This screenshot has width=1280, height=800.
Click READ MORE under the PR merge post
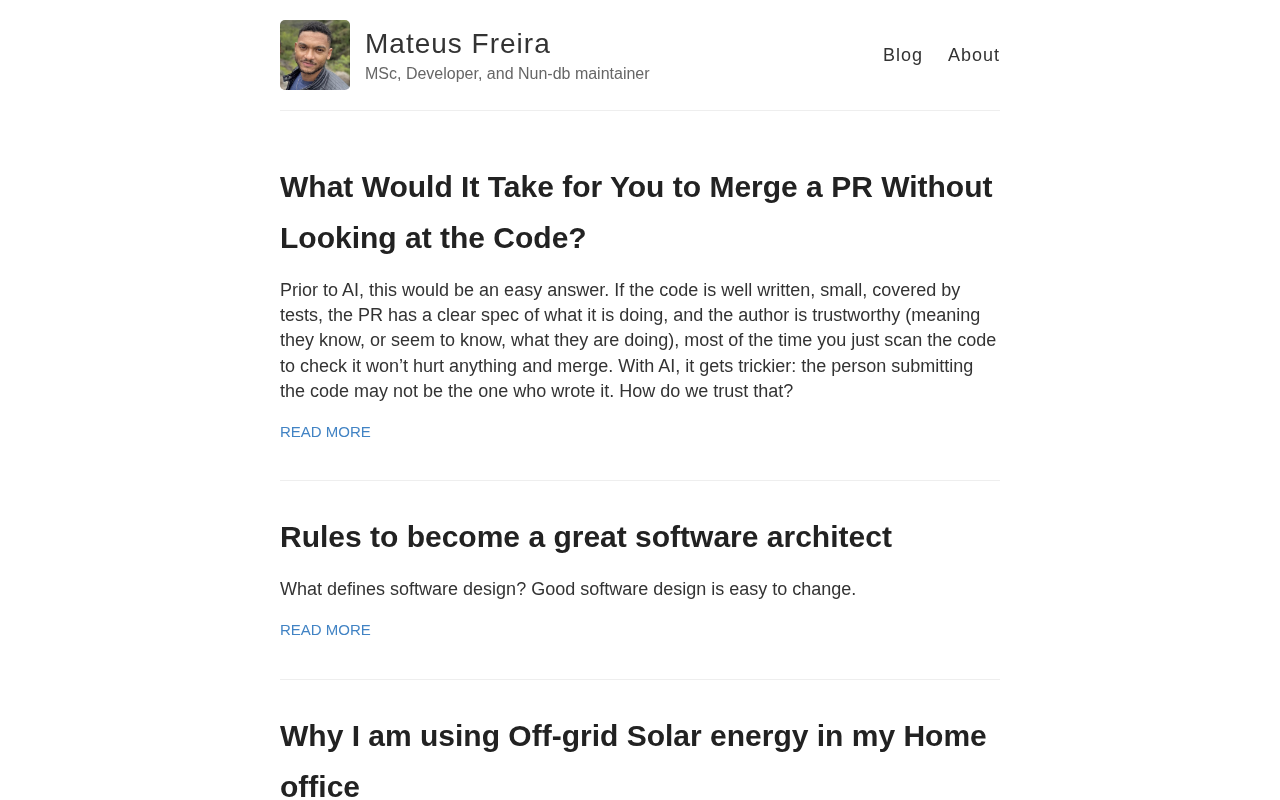pyautogui.click(x=325, y=432)
